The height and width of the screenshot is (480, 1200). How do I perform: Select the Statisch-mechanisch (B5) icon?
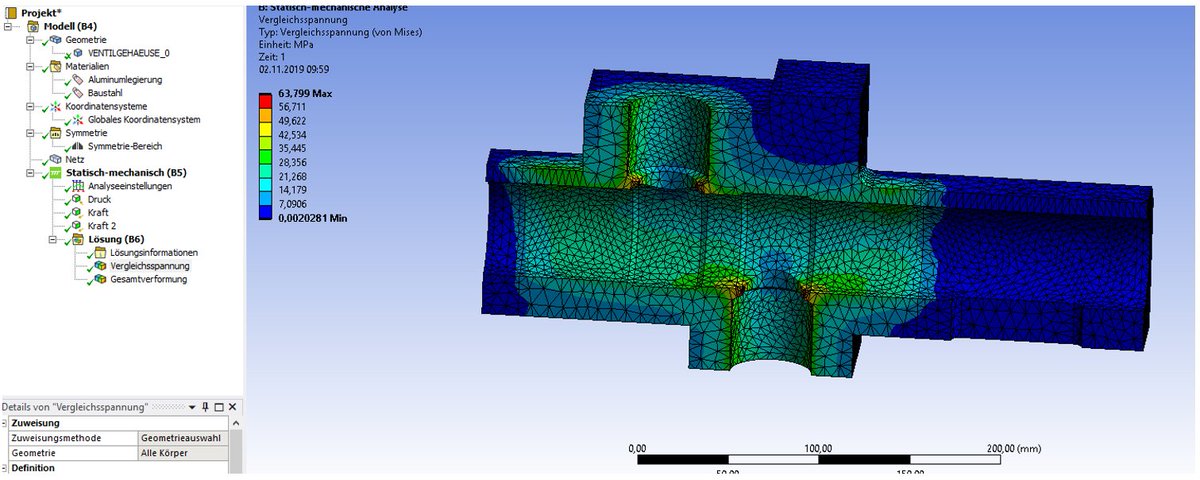[x=54, y=172]
